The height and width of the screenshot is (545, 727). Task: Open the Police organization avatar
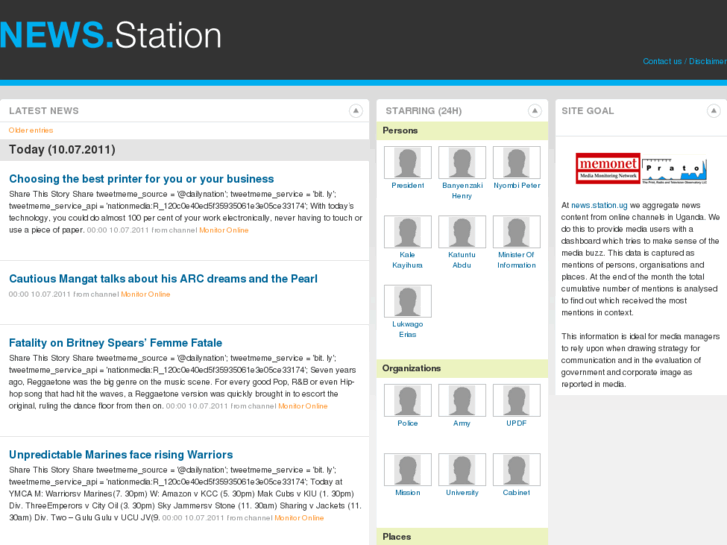coord(408,400)
